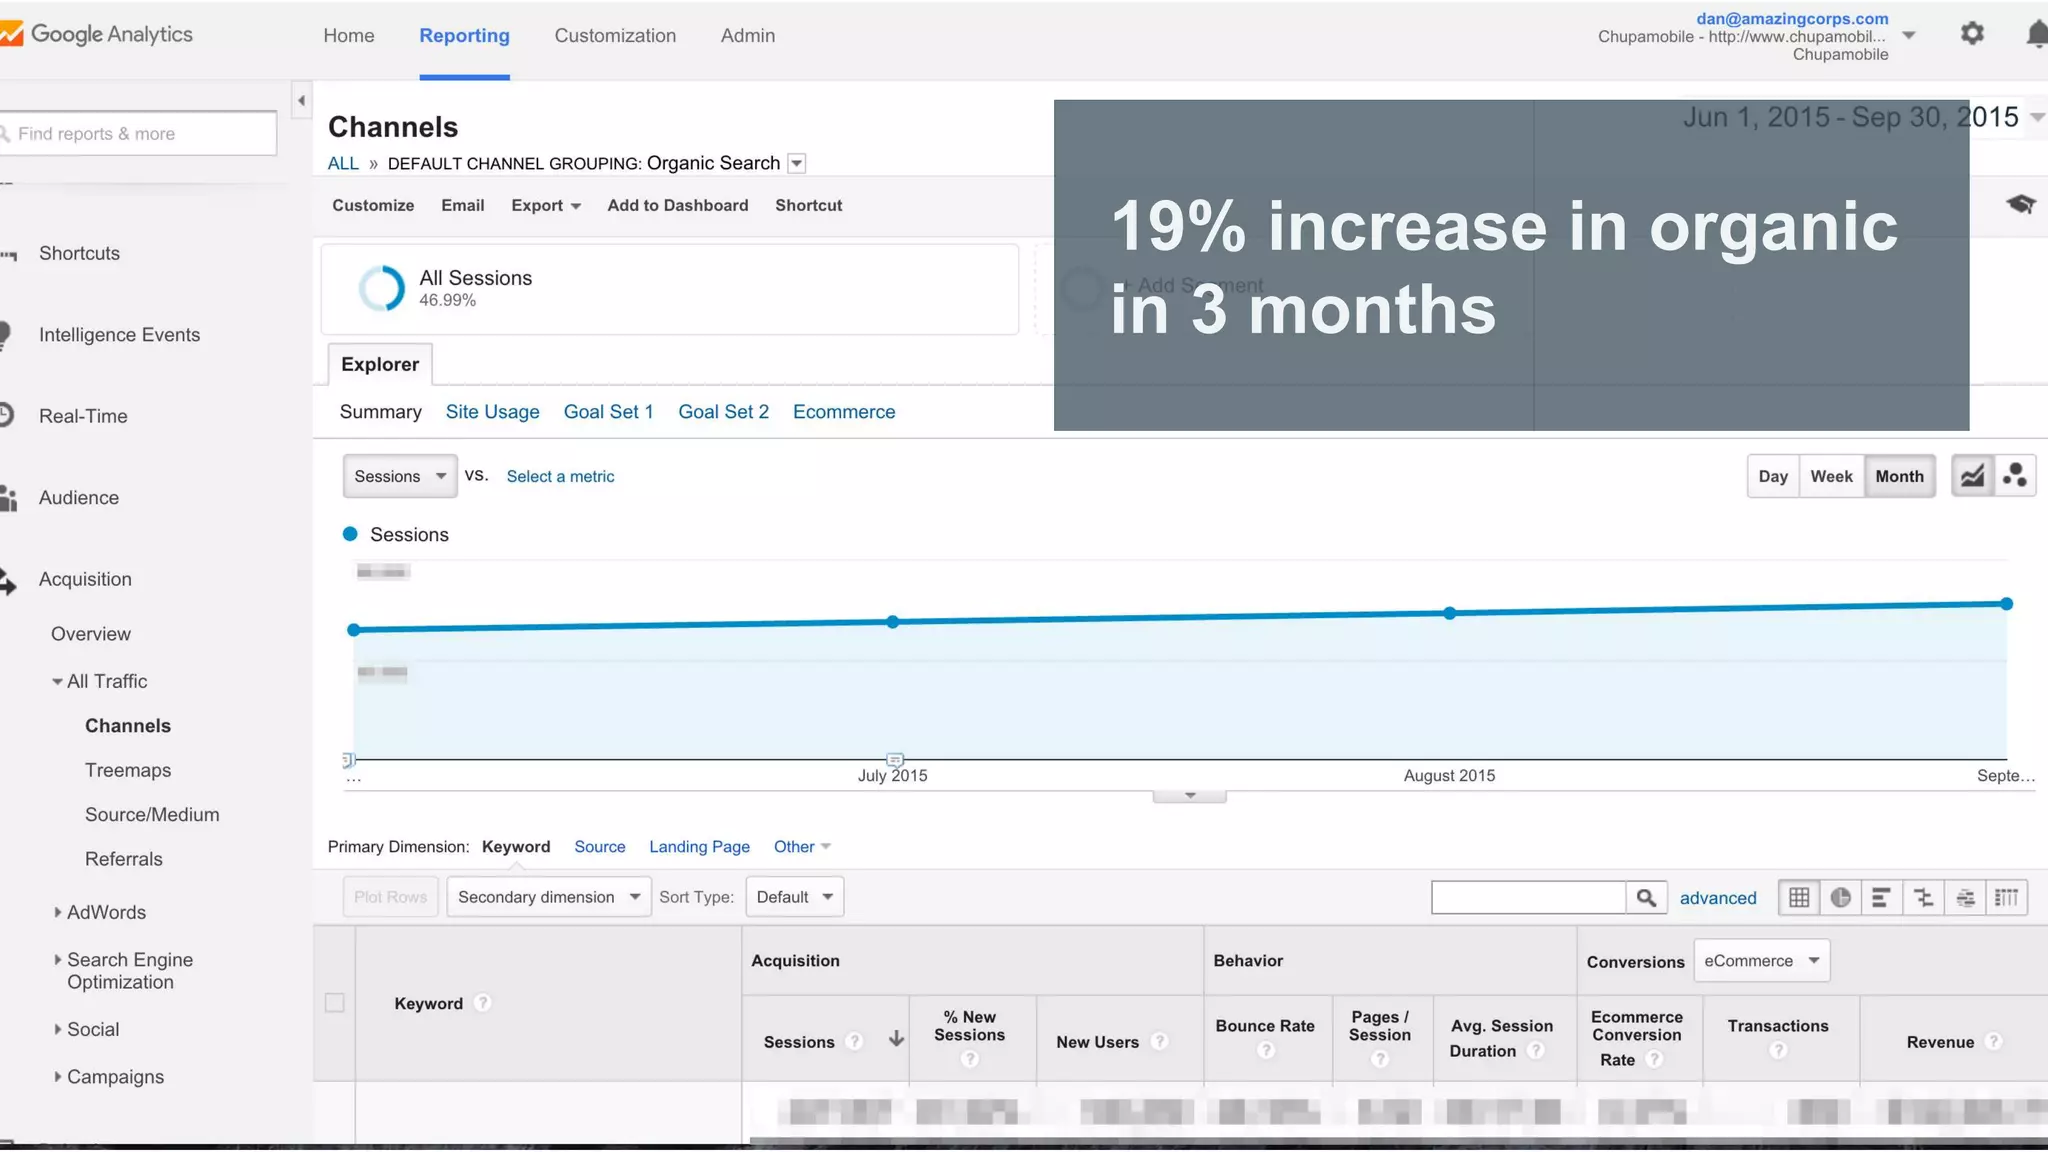This screenshot has width=2048, height=1152.
Task: Select the performance bar view icon
Action: pyautogui.click(x=1881, y=897)
